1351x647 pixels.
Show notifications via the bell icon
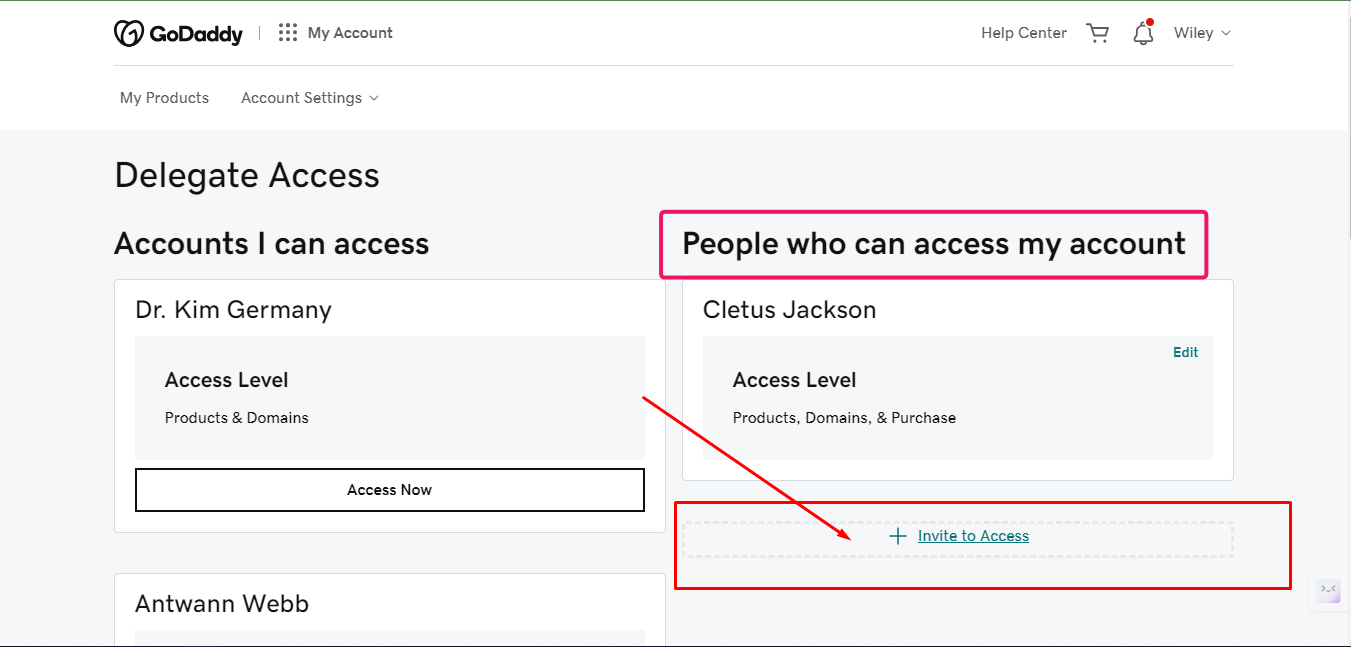1143,33
